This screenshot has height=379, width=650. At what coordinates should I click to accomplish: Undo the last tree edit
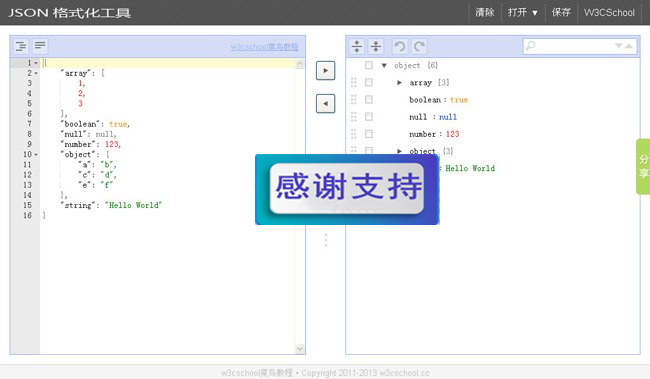point(400,46)
